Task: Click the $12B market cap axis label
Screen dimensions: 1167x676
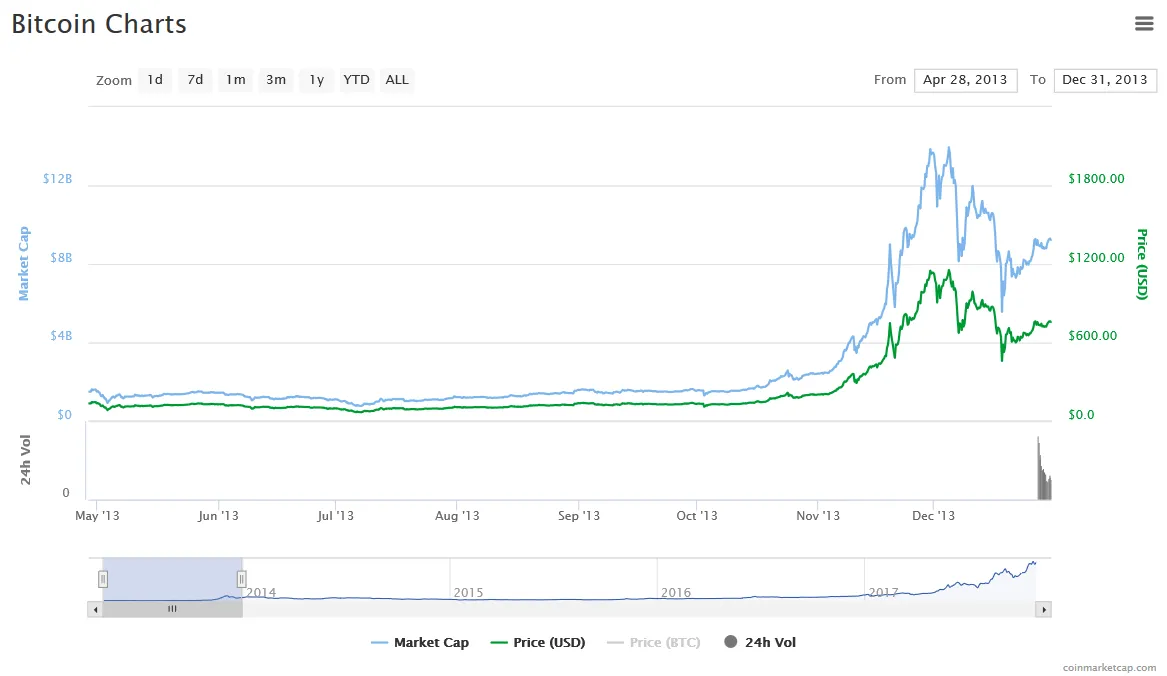Action: [57, 179]
